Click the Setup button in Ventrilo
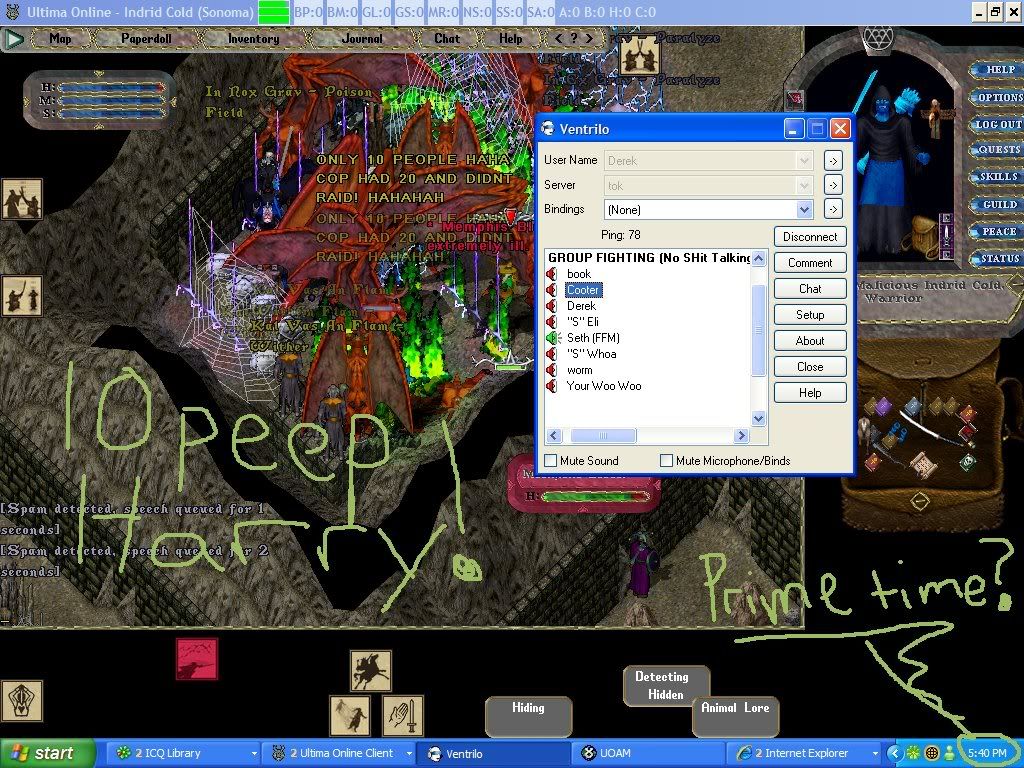The width and height of the screenshot is (1024, 768). click(810, 315)
